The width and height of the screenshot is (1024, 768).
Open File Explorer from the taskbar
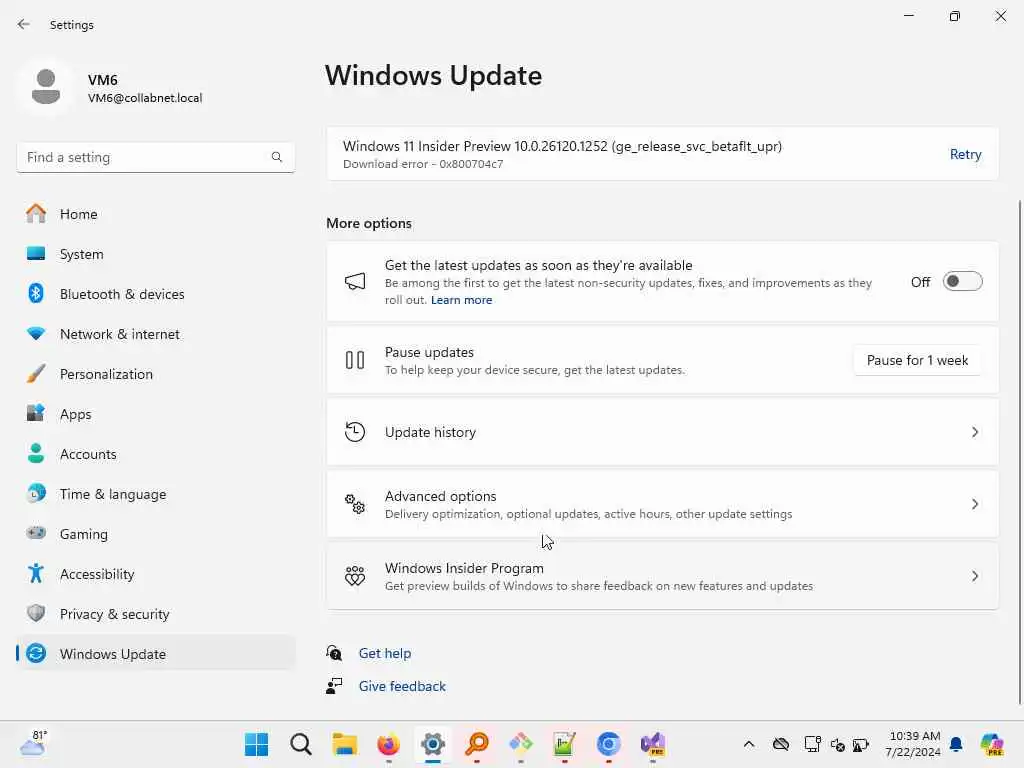[x=344, y=744]
